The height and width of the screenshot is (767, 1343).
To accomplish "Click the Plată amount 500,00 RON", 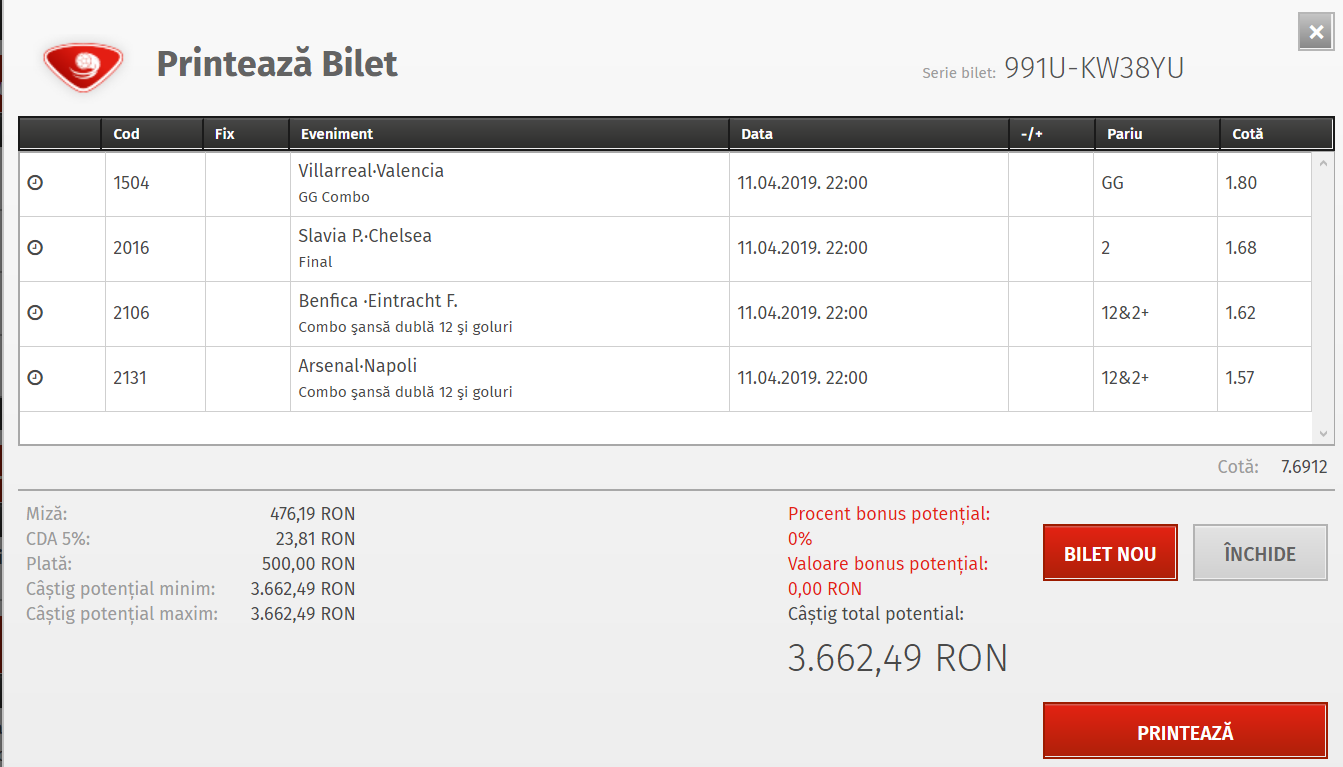I will [x=308, y=564].
